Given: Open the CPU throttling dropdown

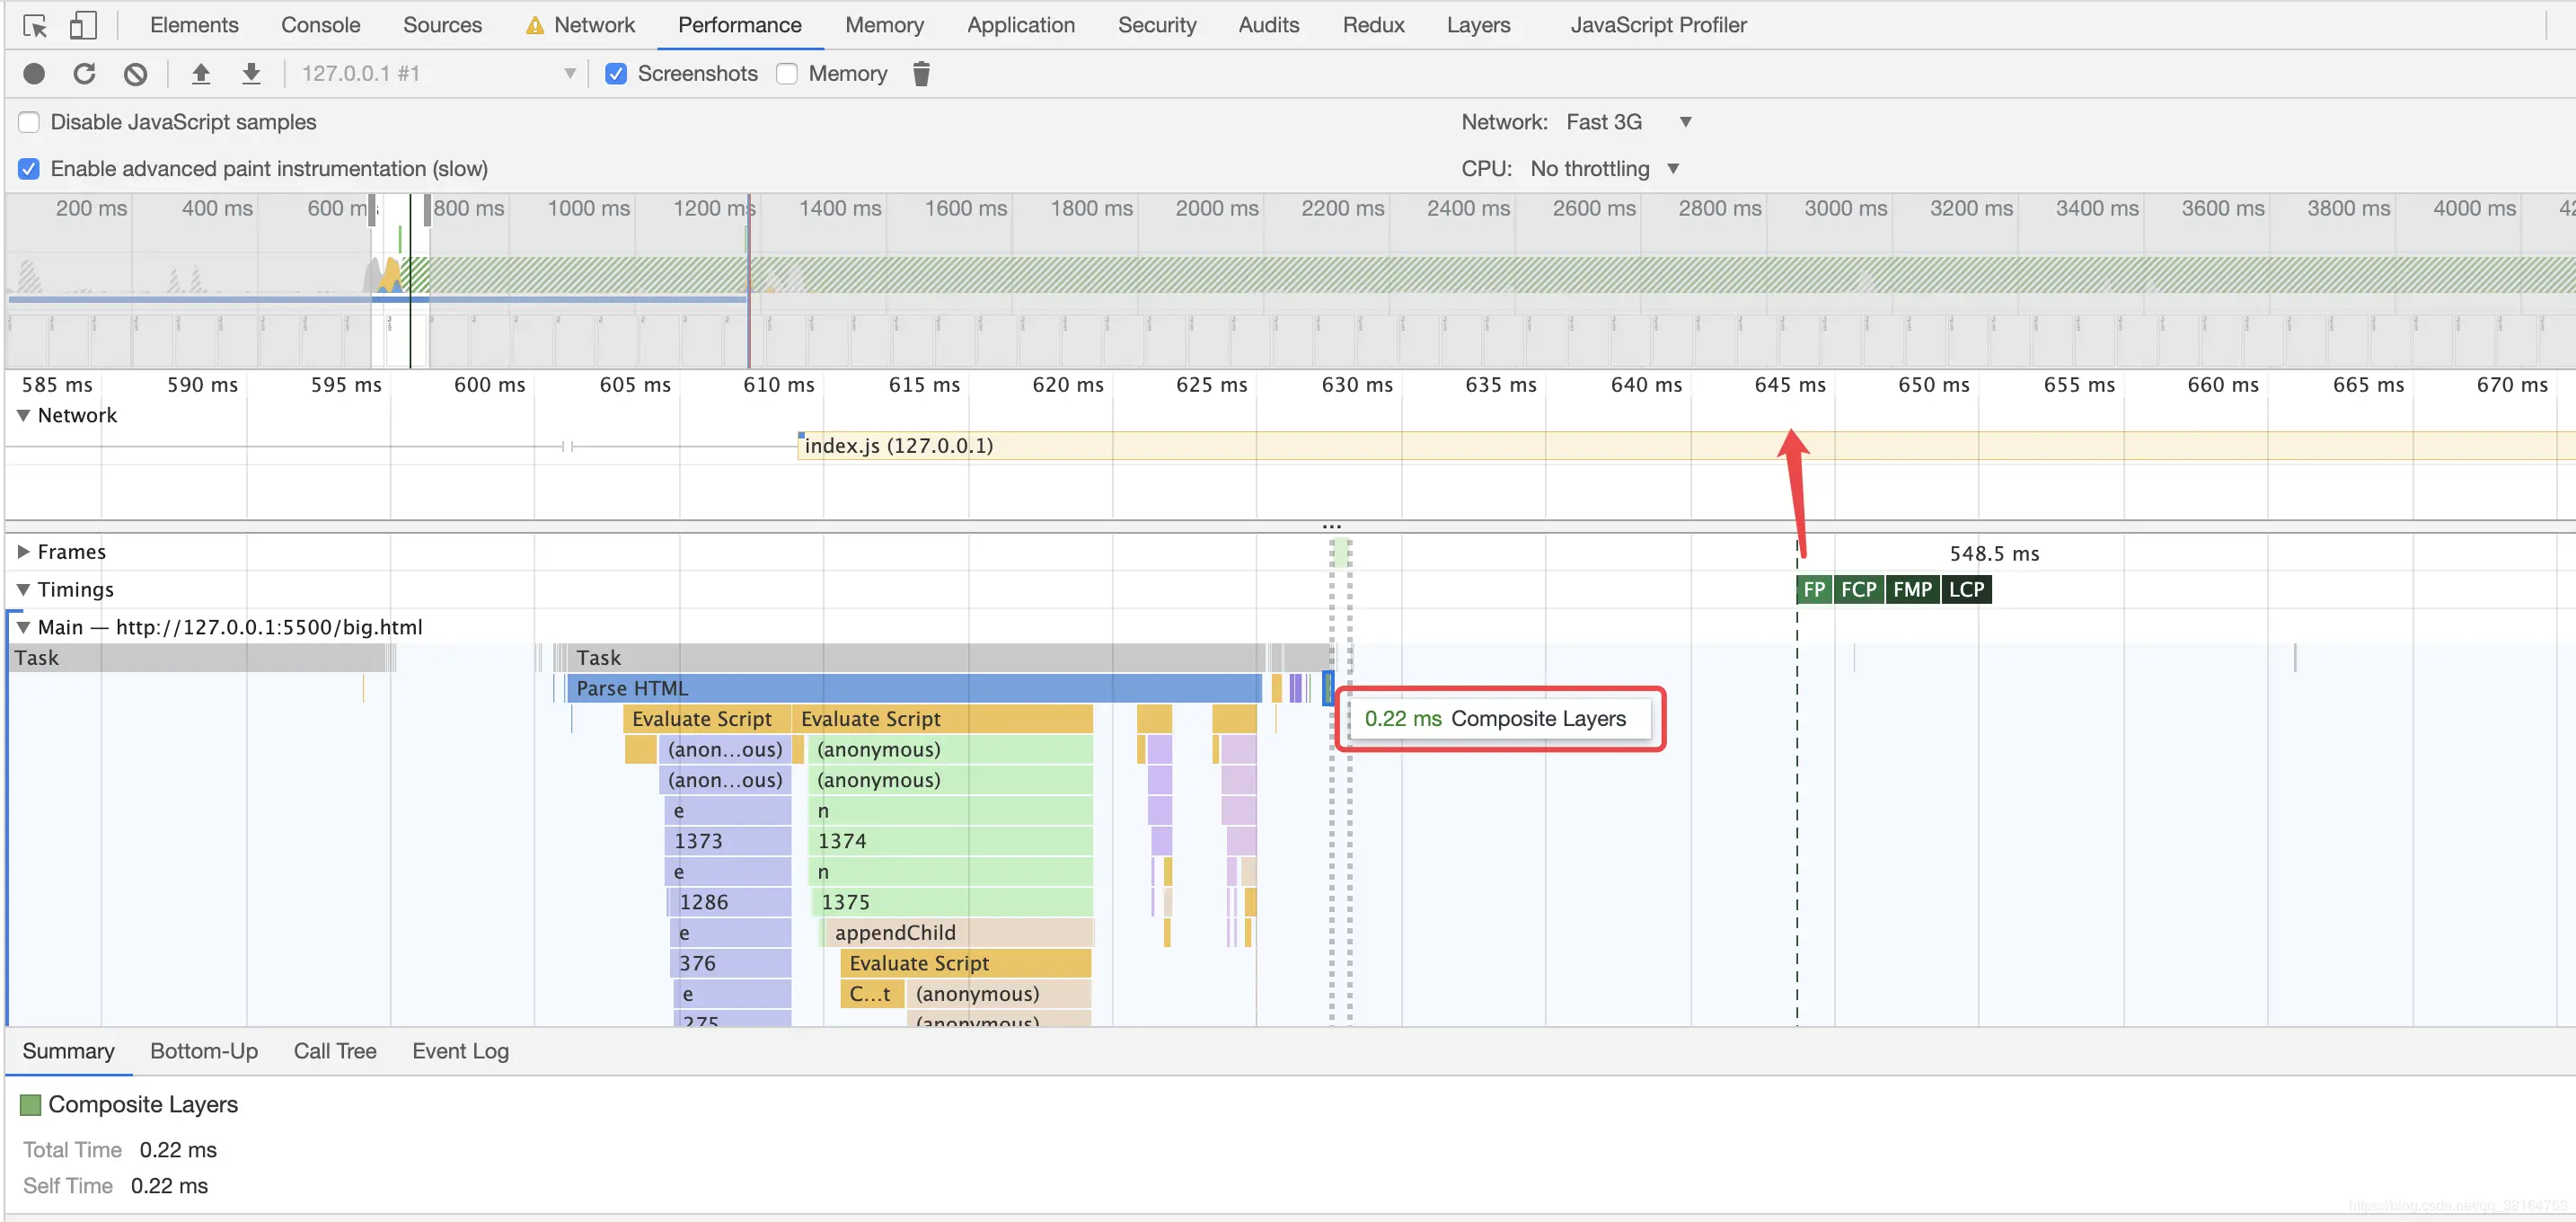Looking at the screenshot, I should tap(1605, 169).
